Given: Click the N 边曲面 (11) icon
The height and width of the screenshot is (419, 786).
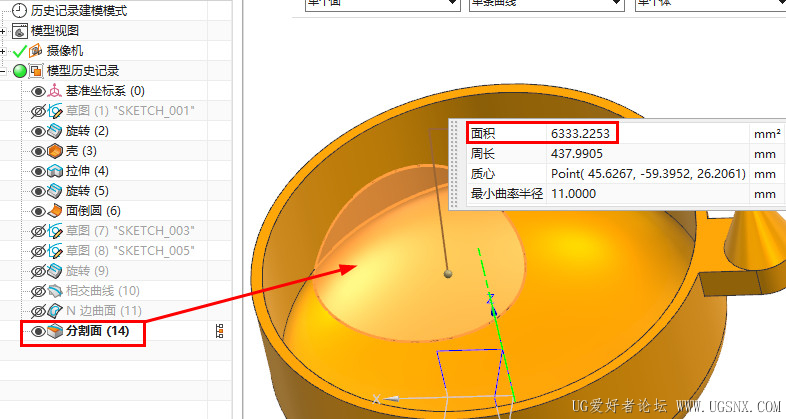Looking at the screenshot, I should pos(55,311).
